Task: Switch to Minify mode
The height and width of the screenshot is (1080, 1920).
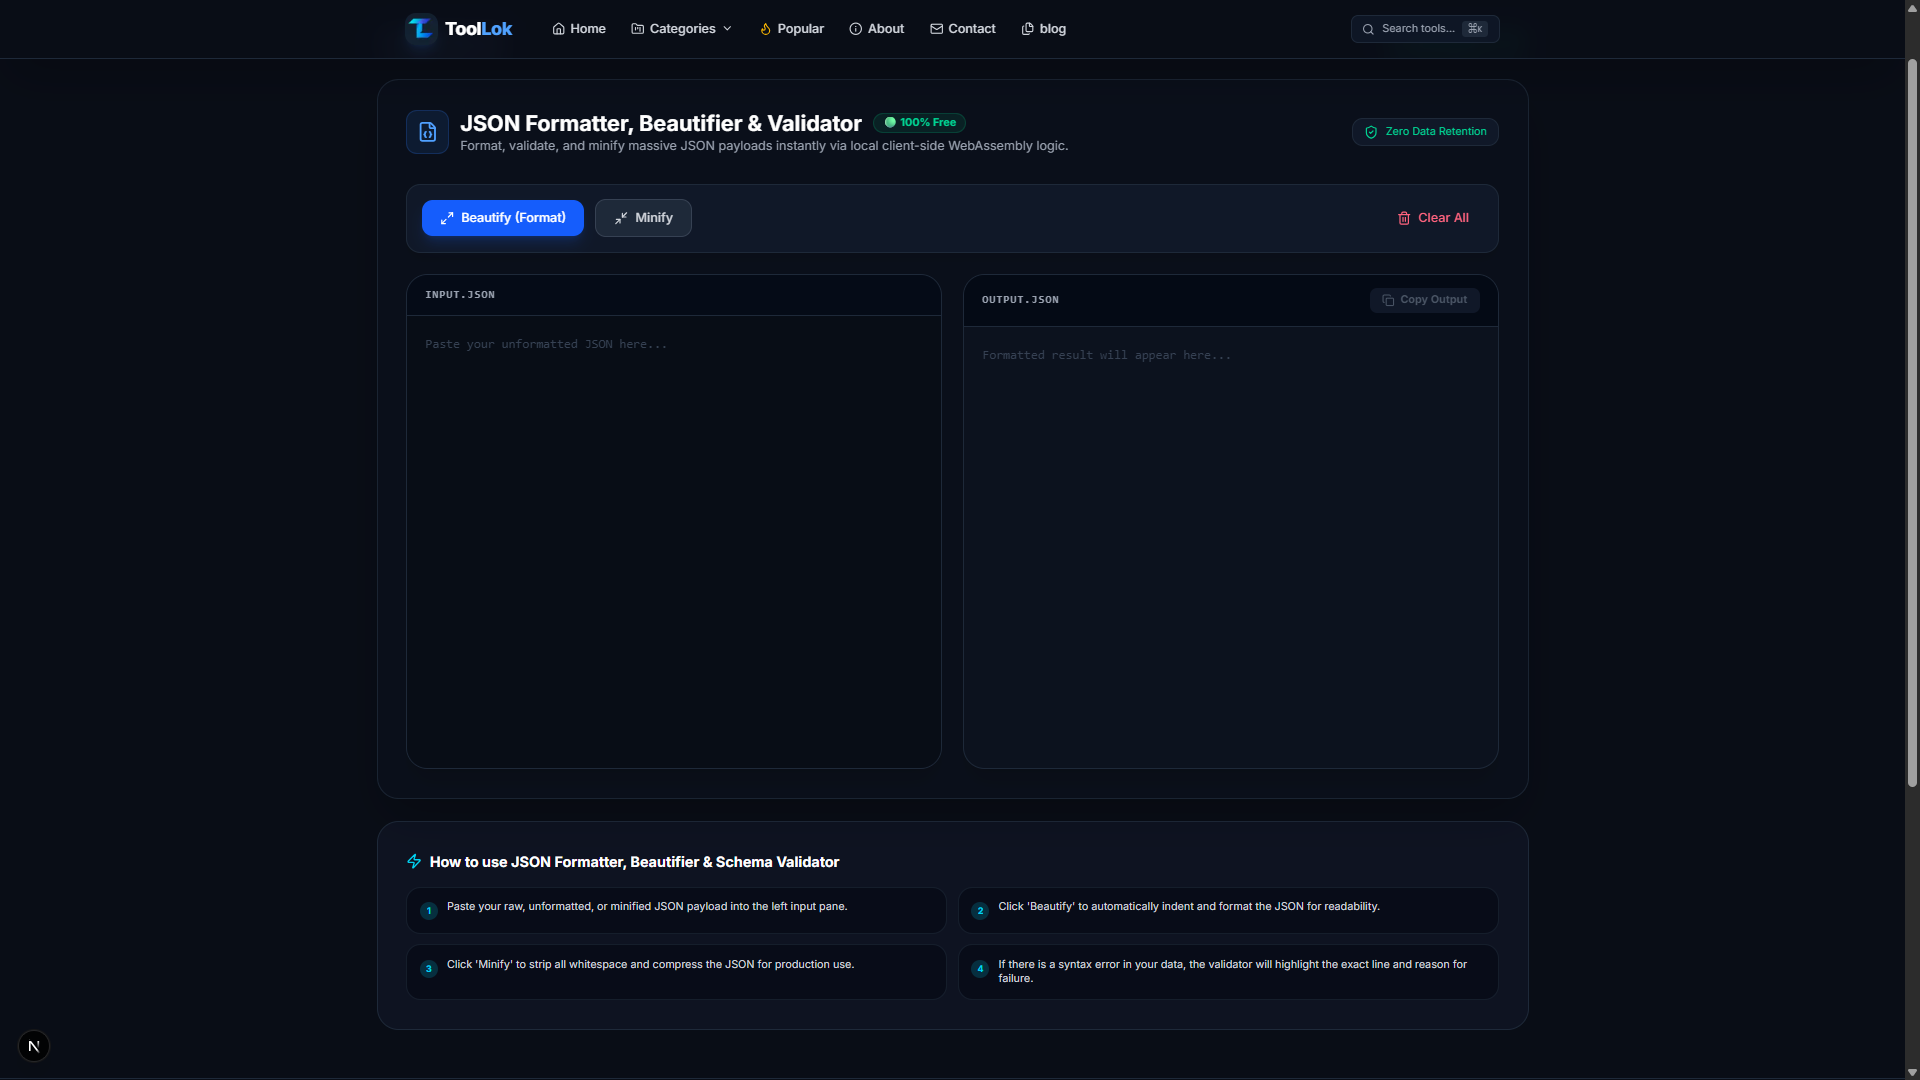Action: click(643, 218)
